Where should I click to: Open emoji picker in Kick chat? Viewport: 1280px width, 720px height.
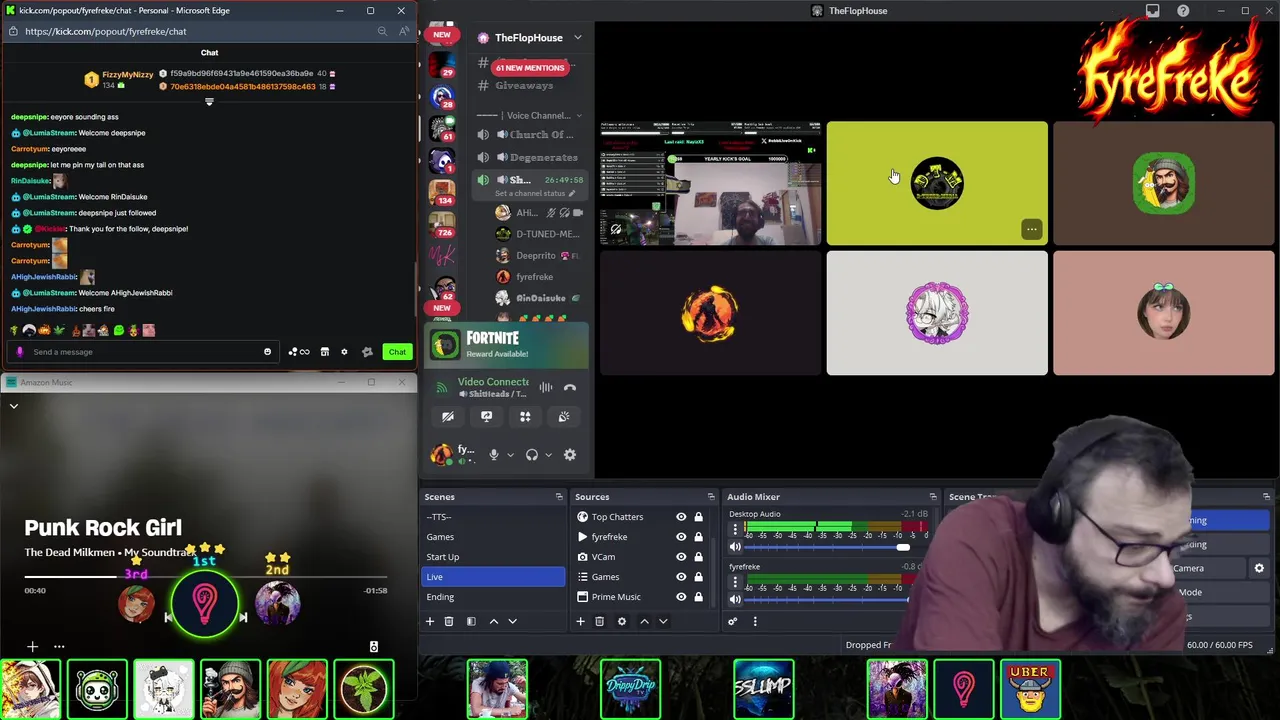(x=267, y=352)
